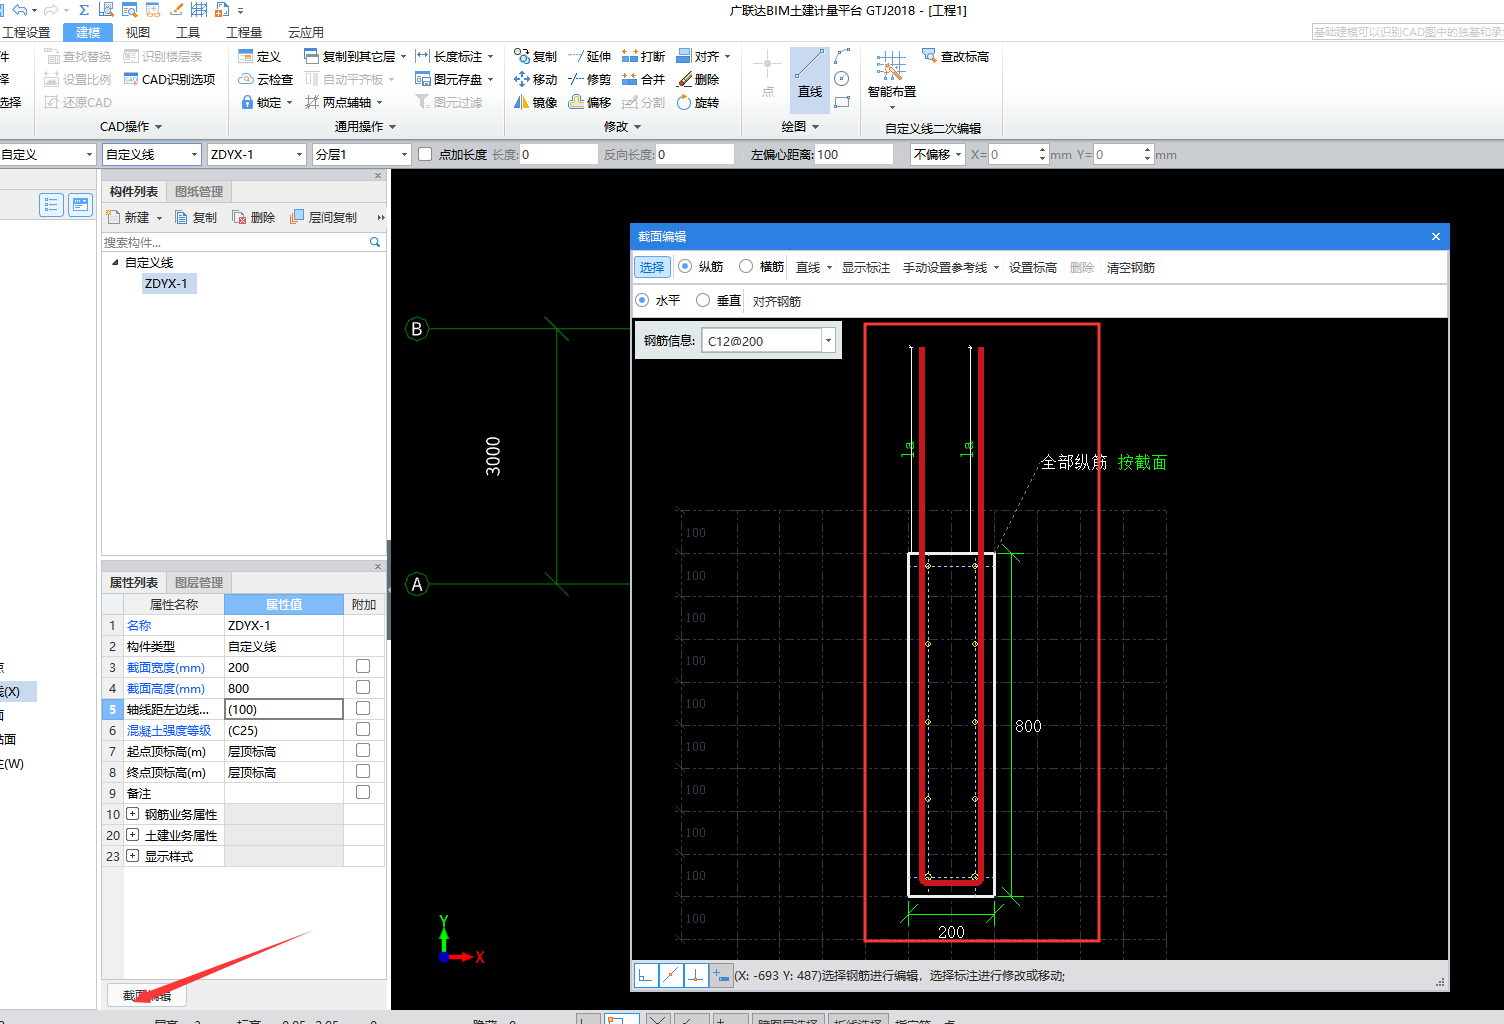Screen dimensions: 1504x1024
Task: Select the 旋转 rotate tool
Action: (698, 102)
